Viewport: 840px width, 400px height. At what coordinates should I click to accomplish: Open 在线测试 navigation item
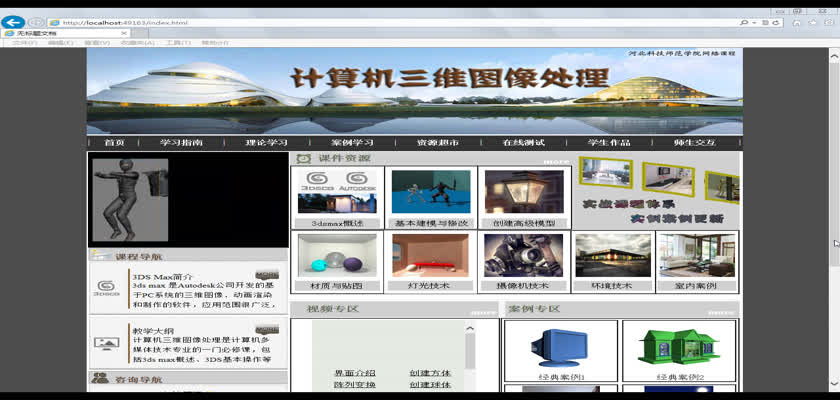point(523,142)
